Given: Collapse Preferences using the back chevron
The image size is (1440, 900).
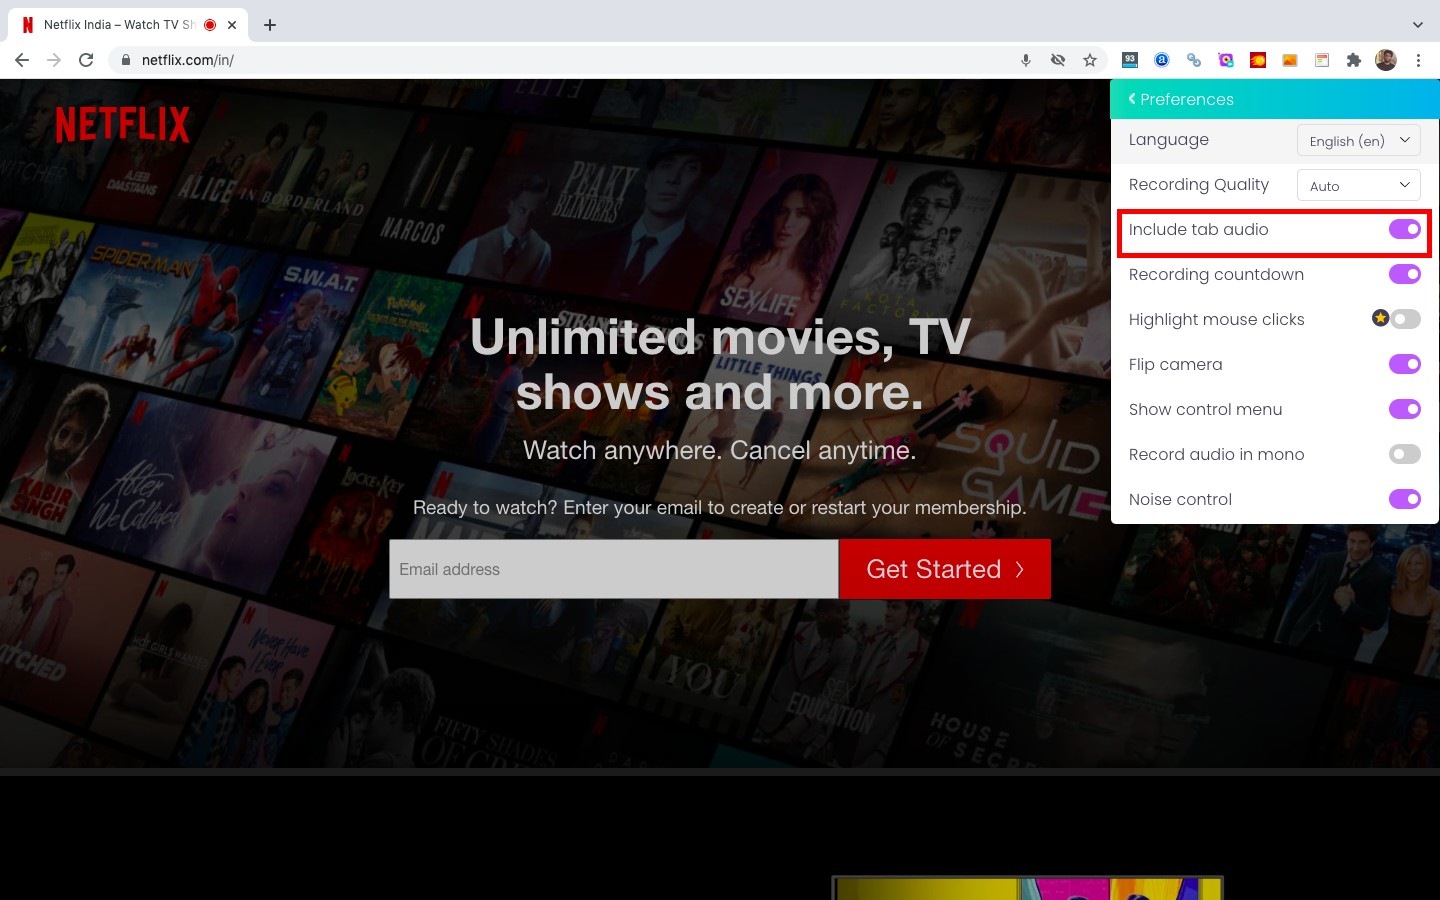Looking at the screenshot, I should pyautogui.click(x=1131, y=99).
